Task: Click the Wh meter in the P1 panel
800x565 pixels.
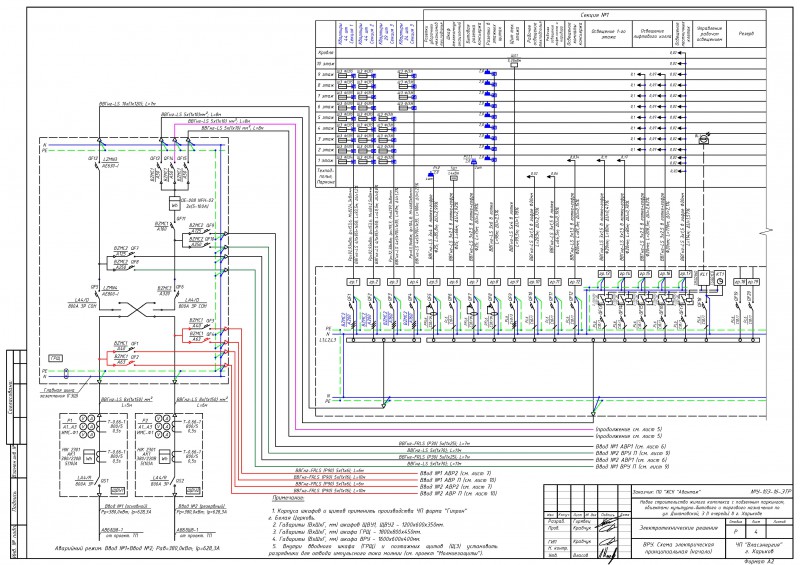Action: click(88, 457)
